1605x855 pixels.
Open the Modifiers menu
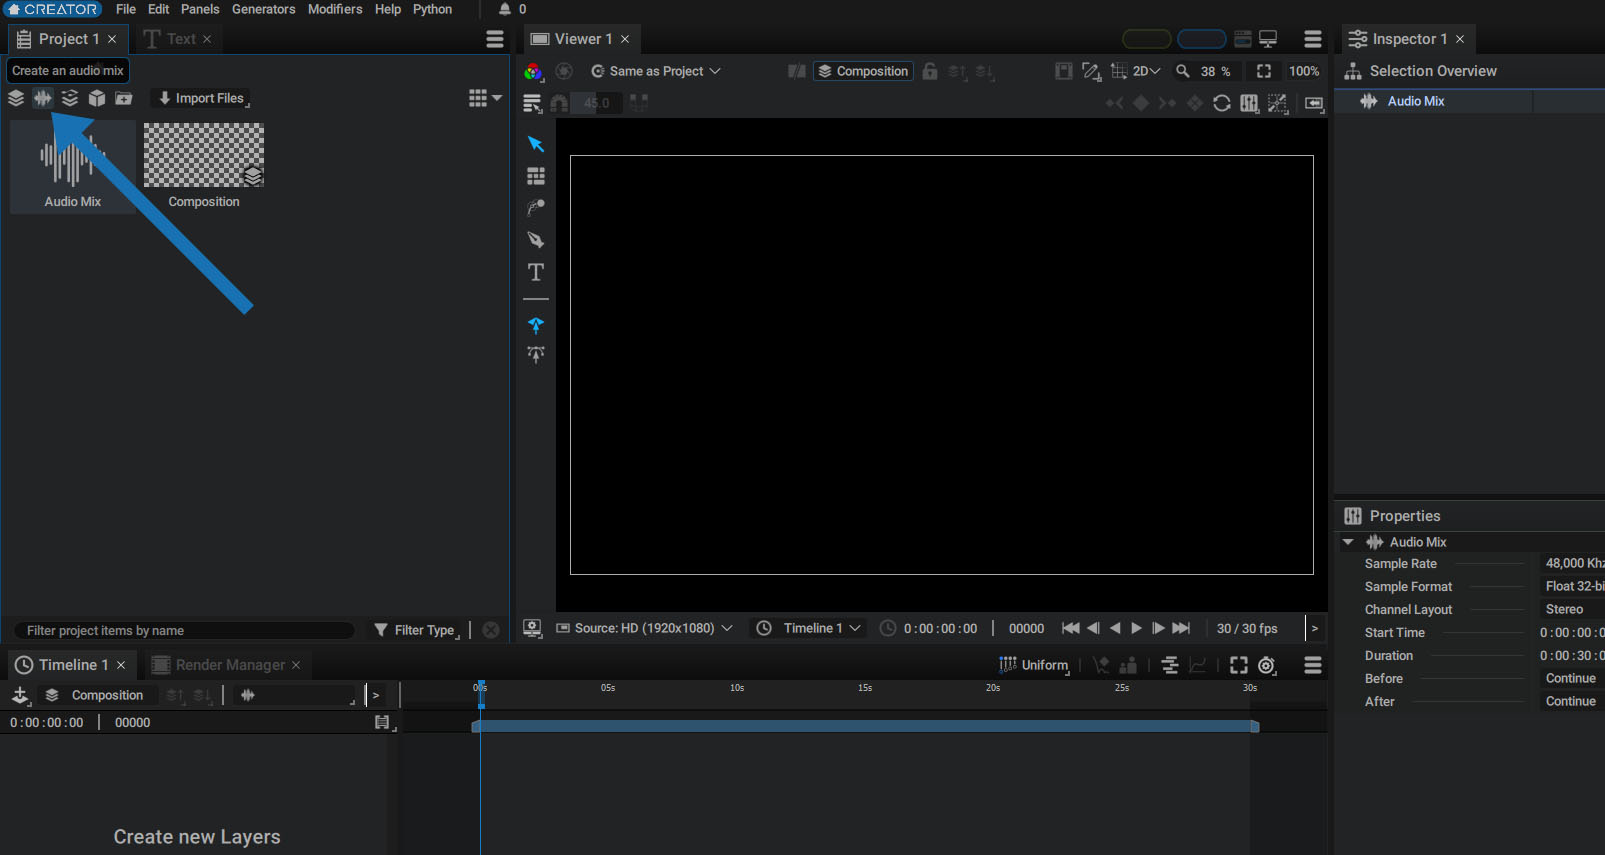tap(335, 9)
